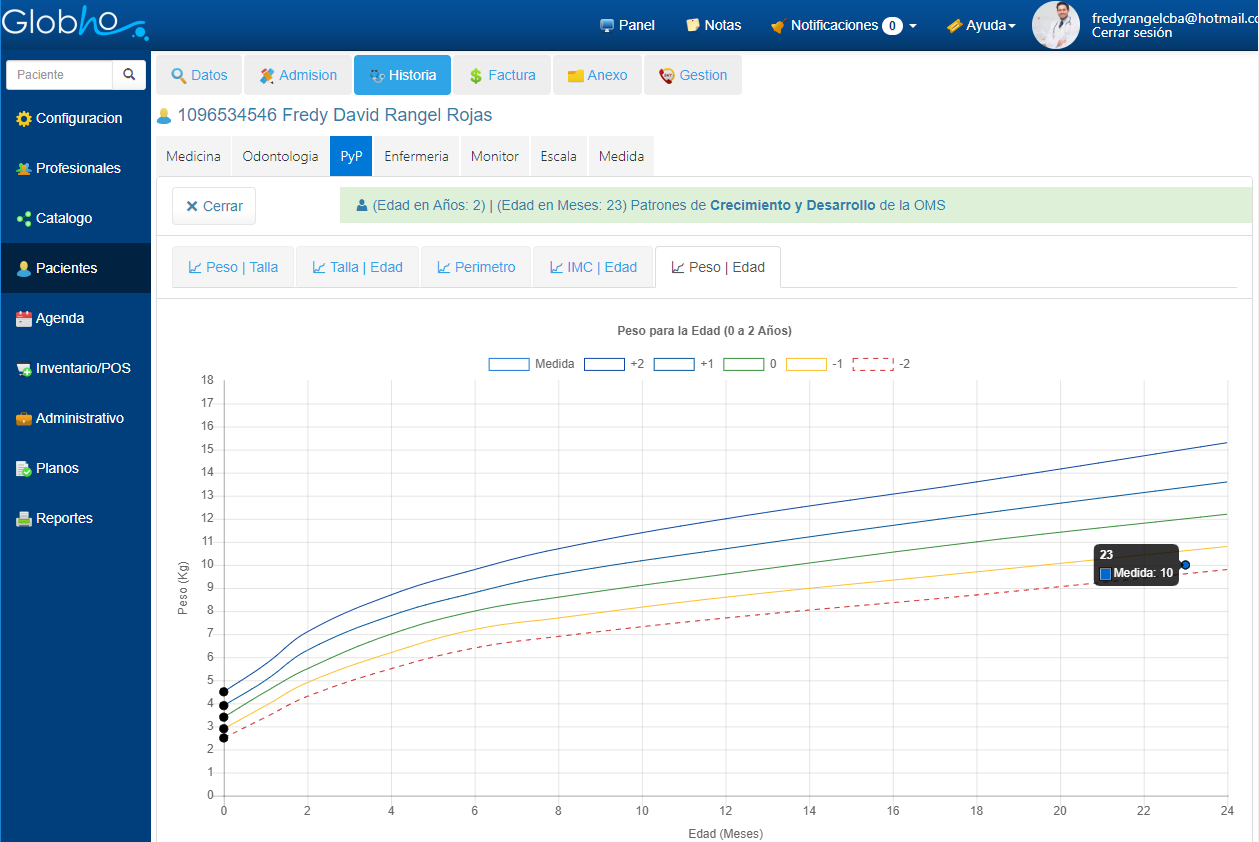
Task: Go to Inventario/POS in sidebar
Action: (x=73, y=368)
